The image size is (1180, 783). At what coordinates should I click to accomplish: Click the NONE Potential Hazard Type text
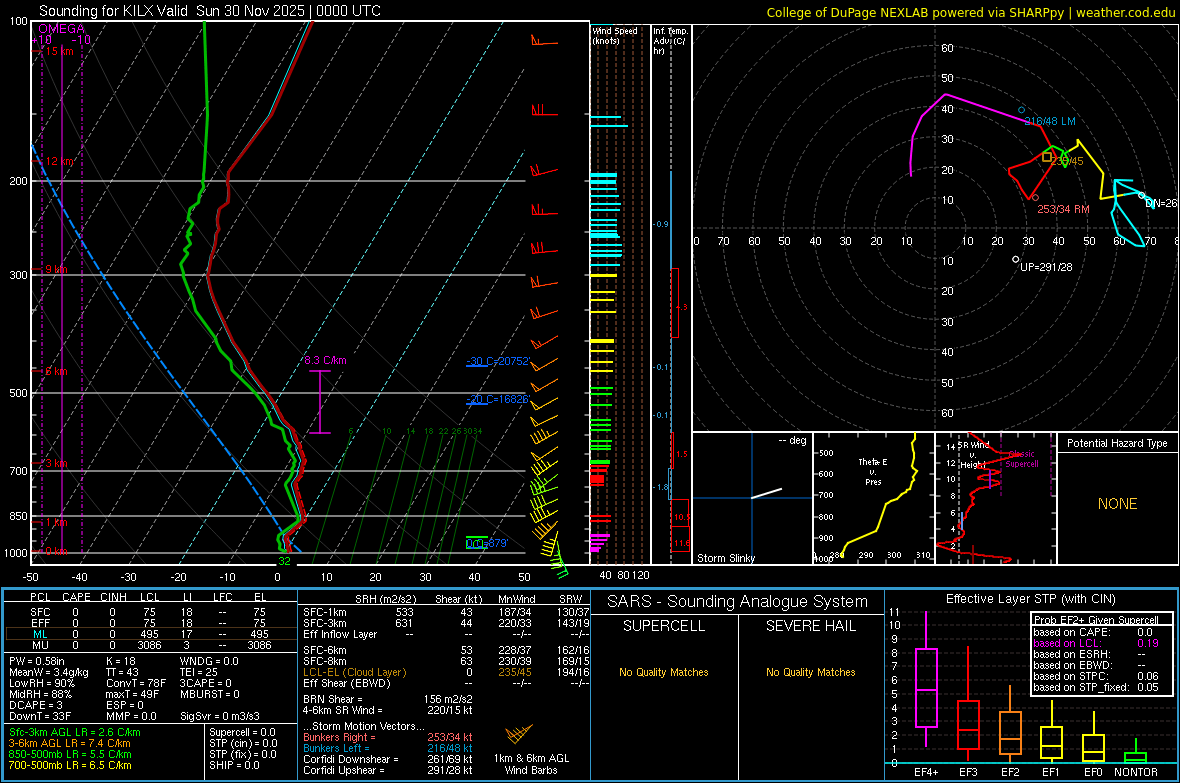tap(1117, 504)
